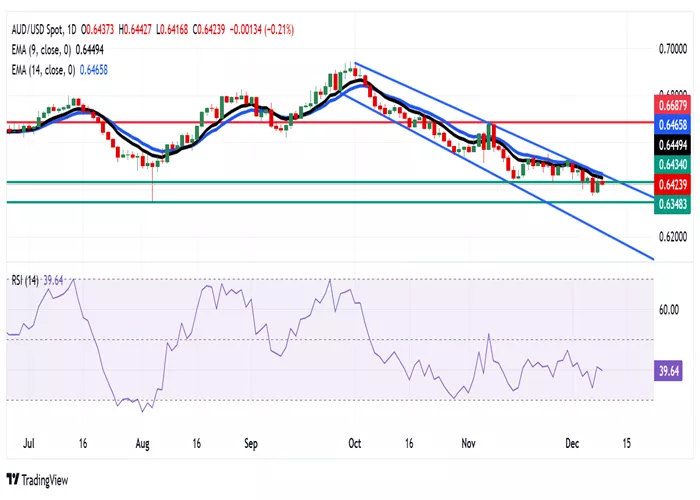Click the Aug marker on time axis
The height and width of the screenshot is (500, 700).
tap(142, 444)
